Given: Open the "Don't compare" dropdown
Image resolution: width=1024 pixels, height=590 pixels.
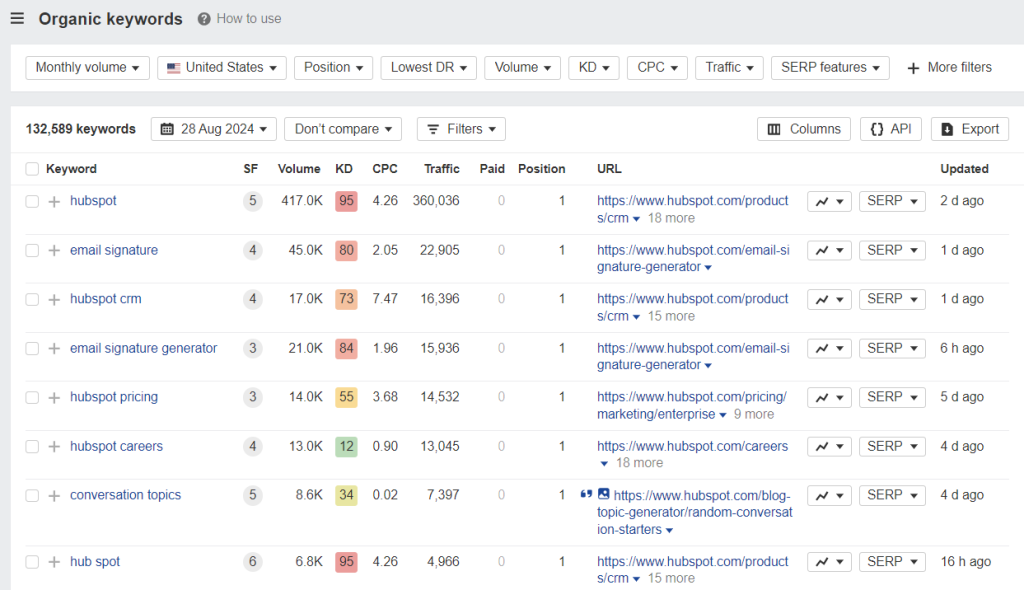Looking at the screenshot, I should tap(342, 128).
